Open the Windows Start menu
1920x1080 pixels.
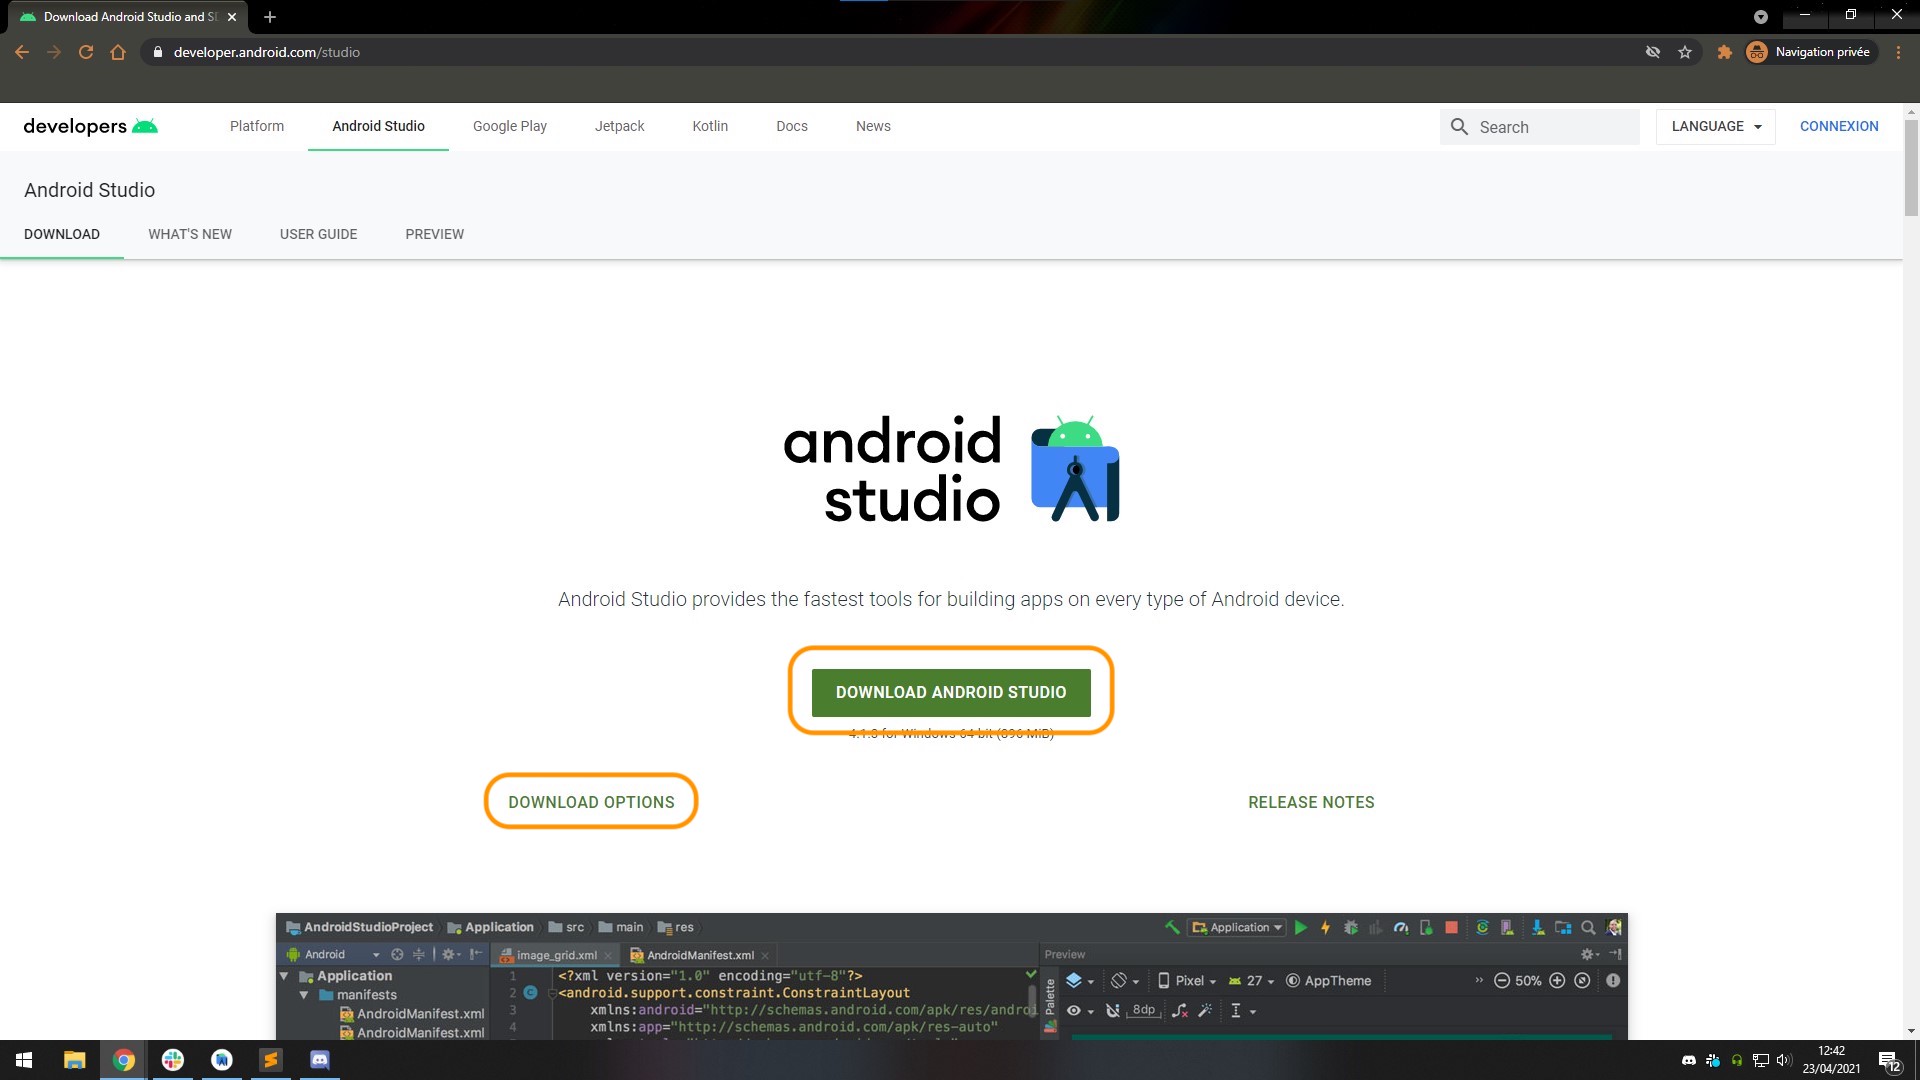click(24, 1060)
